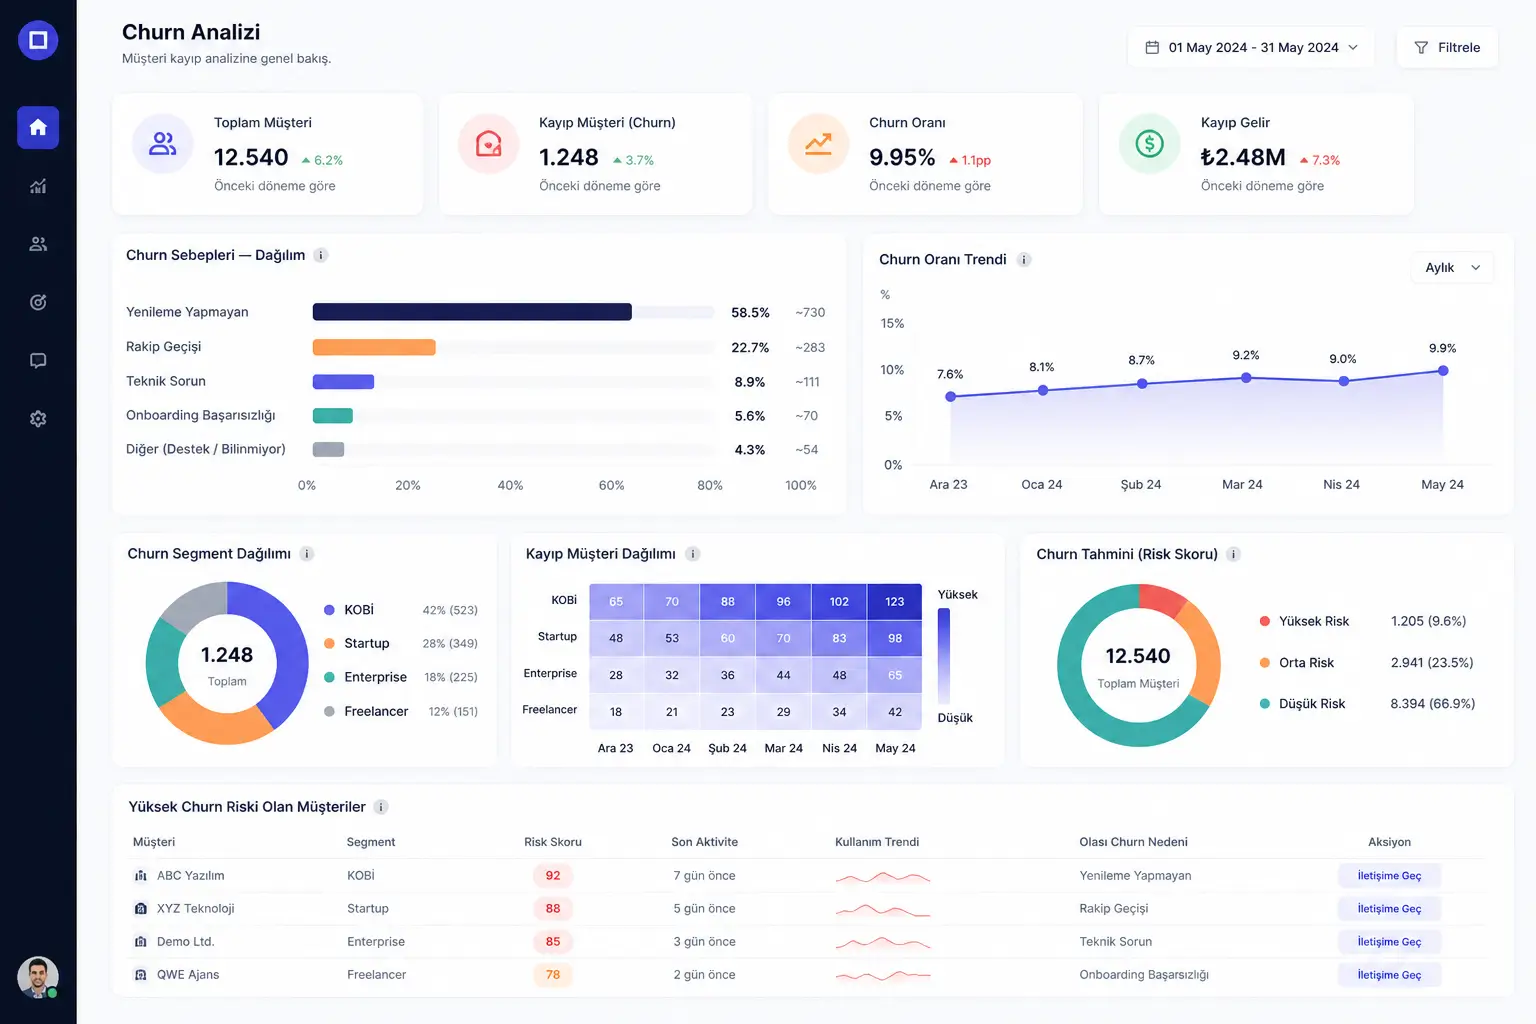Click the app logo in sidebar

(38, 40)
